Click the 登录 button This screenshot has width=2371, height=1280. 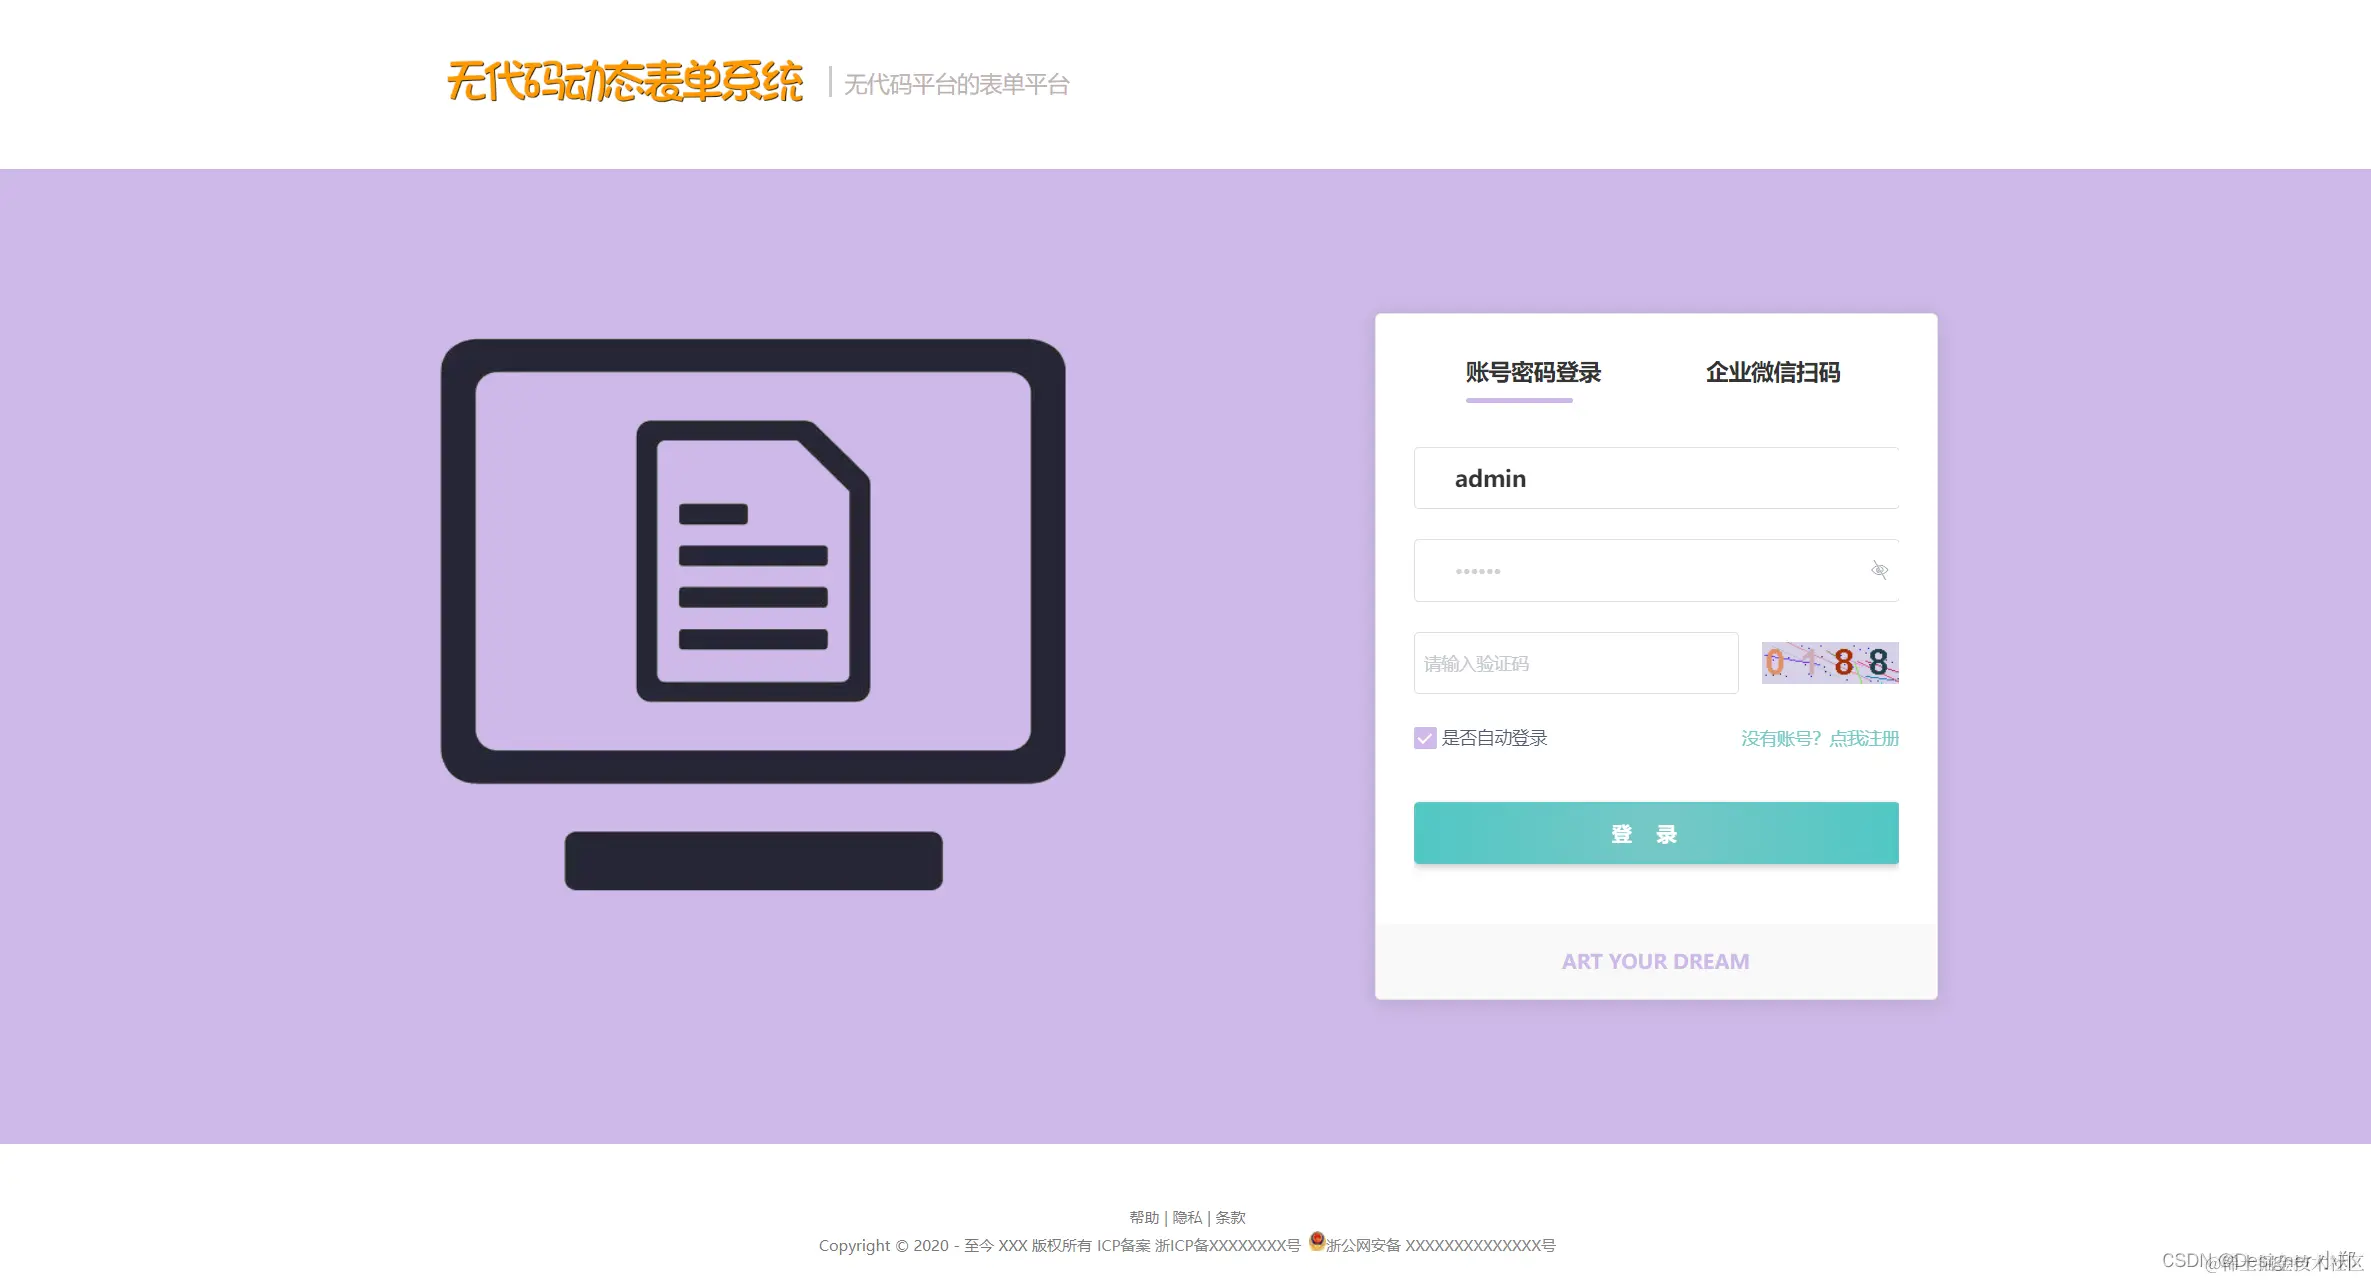click(1655, 833)
